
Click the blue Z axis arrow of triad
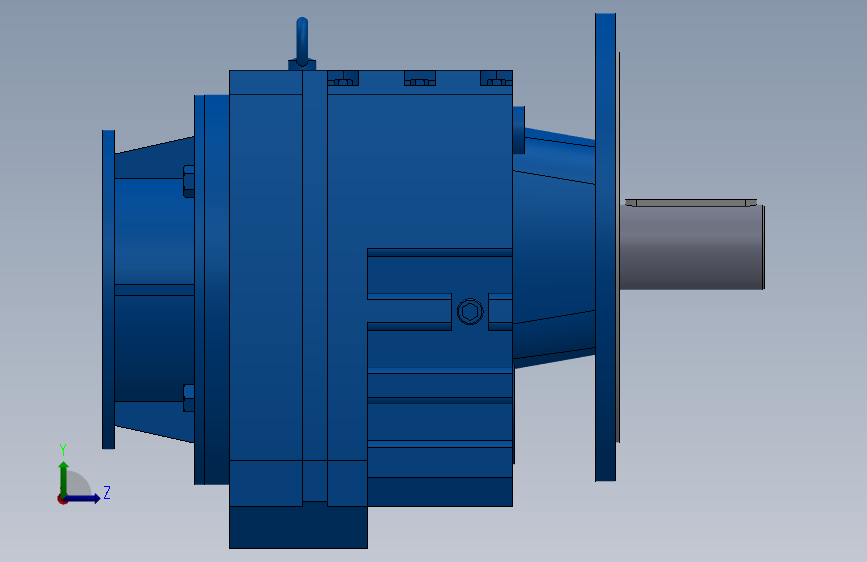click(x=83, y=498)
